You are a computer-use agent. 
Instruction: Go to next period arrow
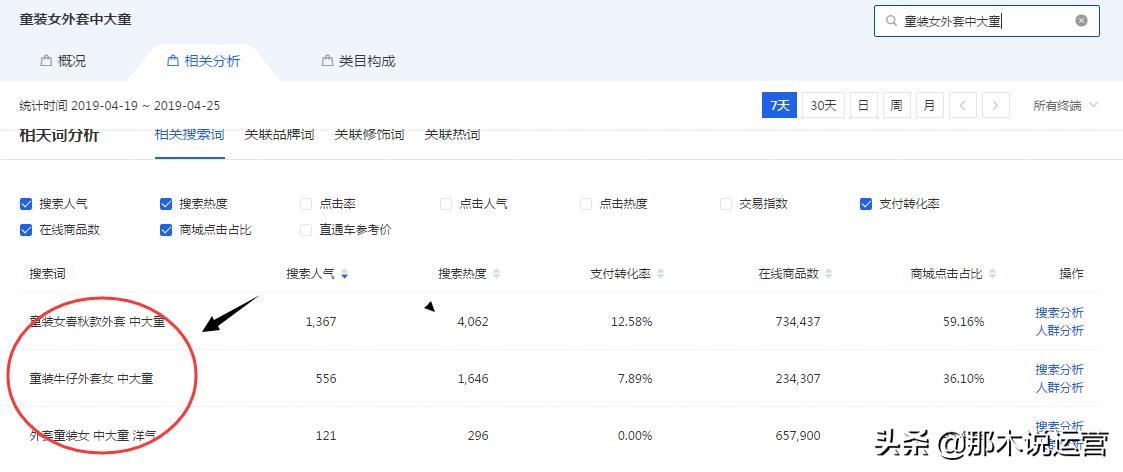(x=996, y=105)
